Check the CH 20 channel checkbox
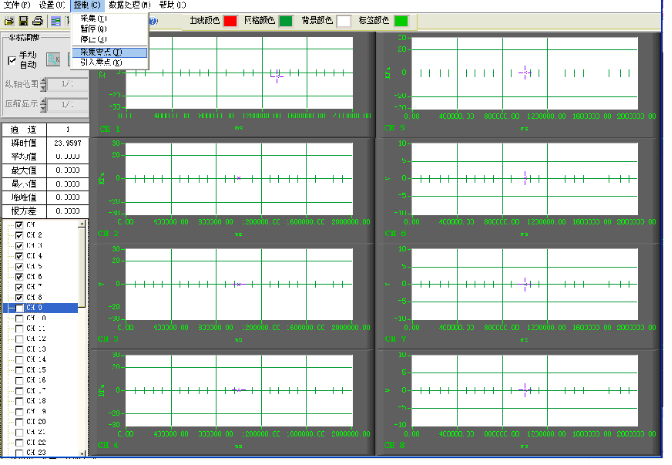This screenshot has width=672, height=465. click(19, 422)
